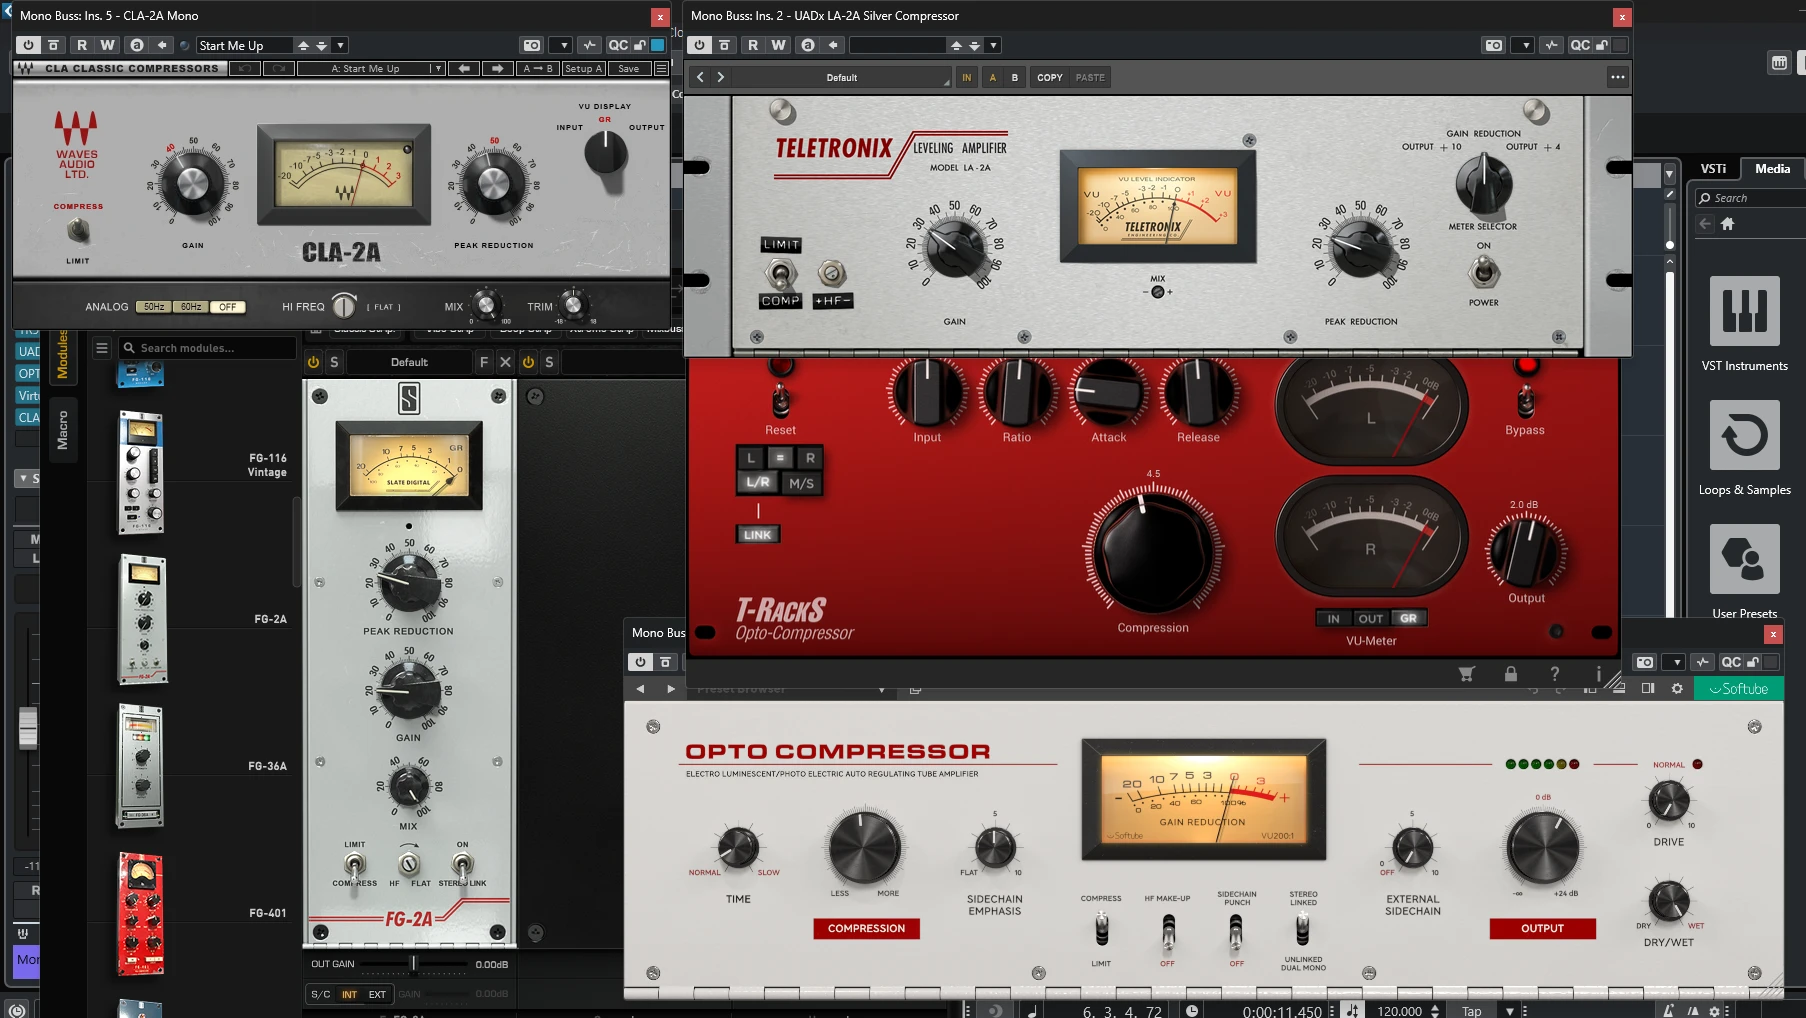This screenshot has height=1018, width=1806.
Task: Toggle IN button in UADx LA-2A toolbar
Action: pyautogui.click(x=966, y=77)
